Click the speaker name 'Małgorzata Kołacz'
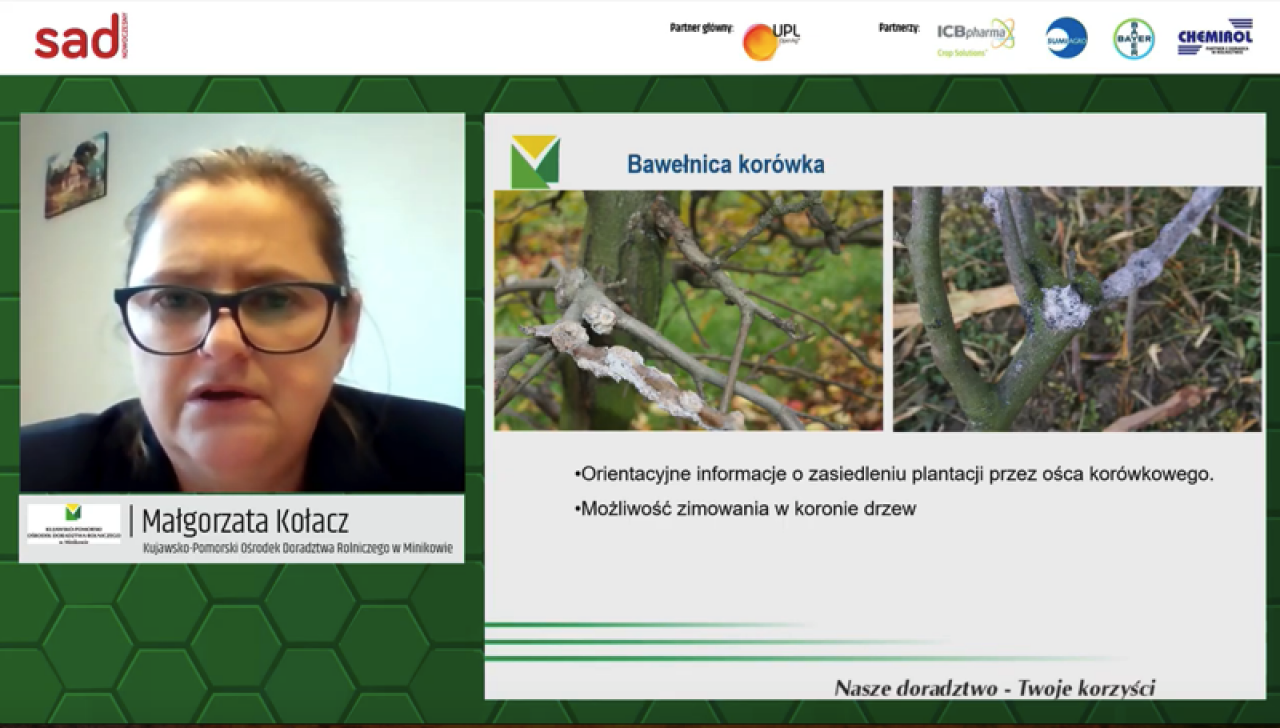The image size is (1280, 728). click(x=245, y=521)
